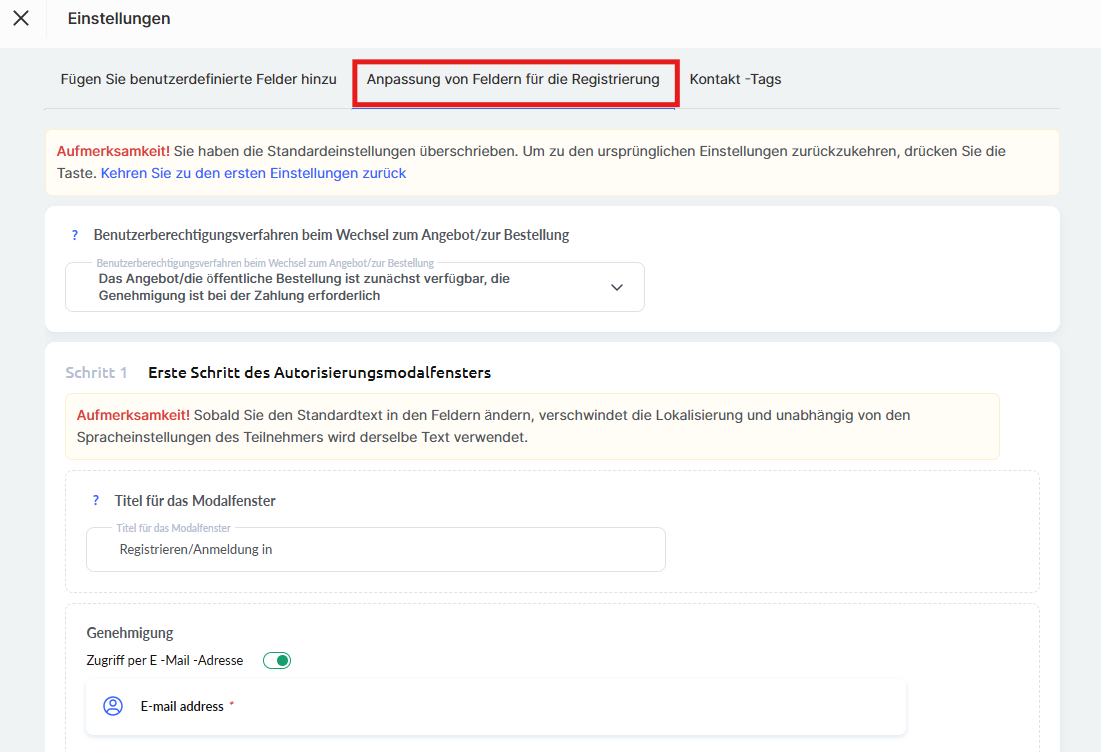Click help icon beside Benutzerberechtigungsverfahren heading
The image size is (1101, 752).
click(74, 236)
